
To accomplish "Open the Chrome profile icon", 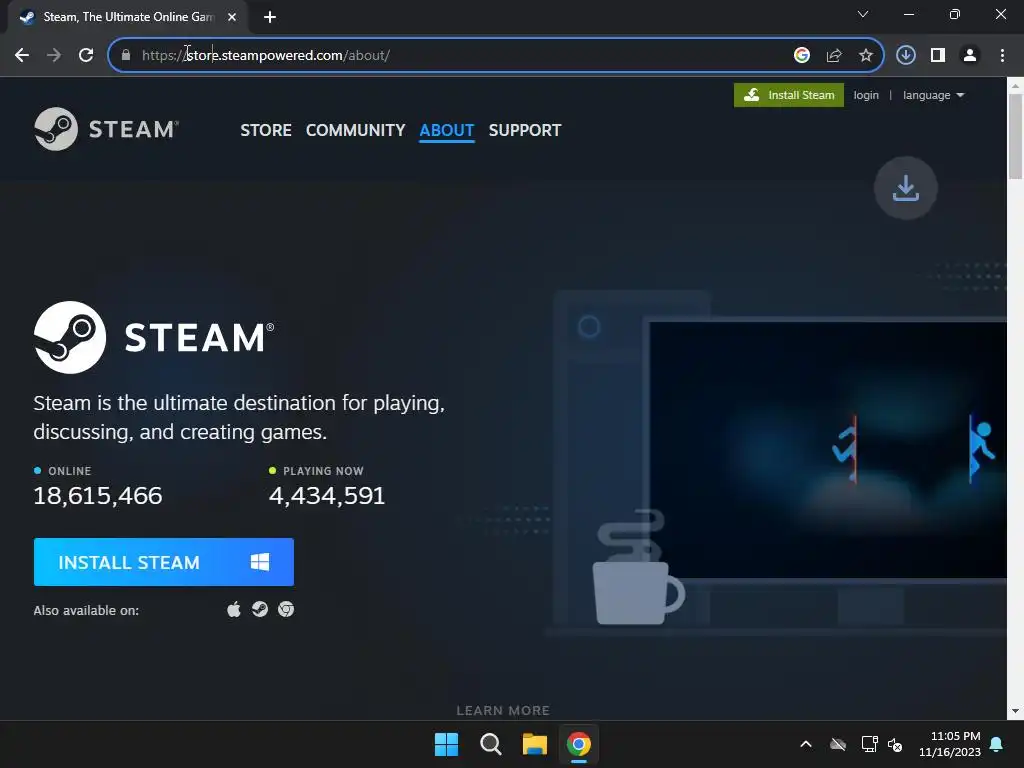I will pos(970,55).
